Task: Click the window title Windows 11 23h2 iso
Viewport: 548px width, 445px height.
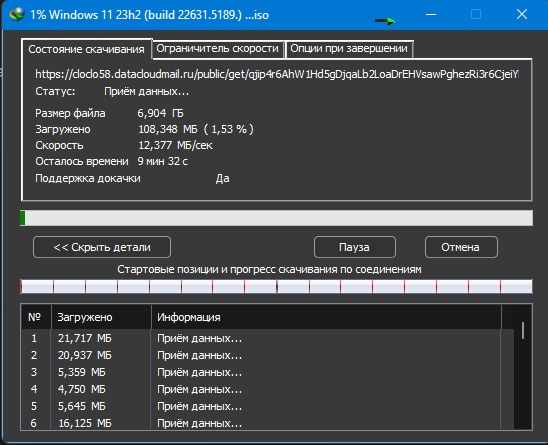Action: tap(149, 15)
